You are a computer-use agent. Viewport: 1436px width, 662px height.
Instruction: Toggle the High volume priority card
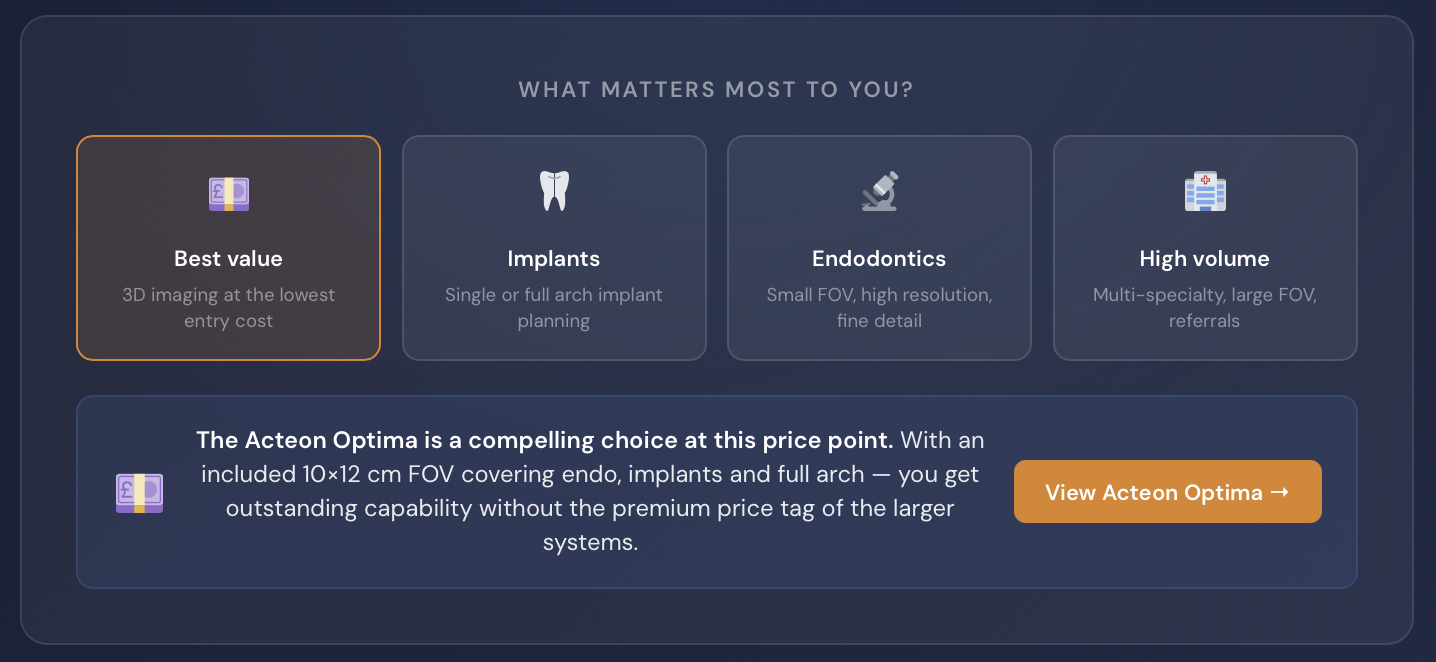pos(1204,248)
